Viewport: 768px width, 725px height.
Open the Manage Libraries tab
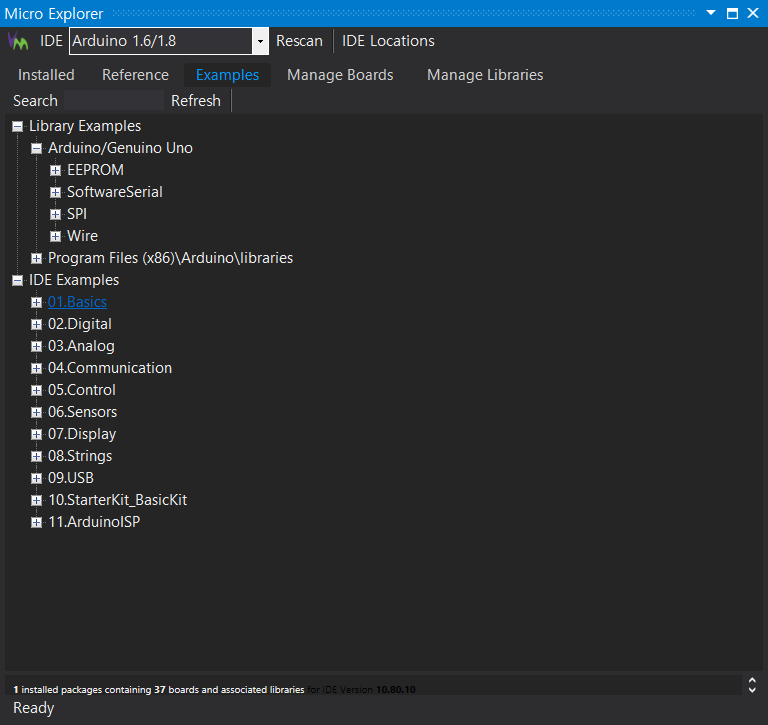485,75
